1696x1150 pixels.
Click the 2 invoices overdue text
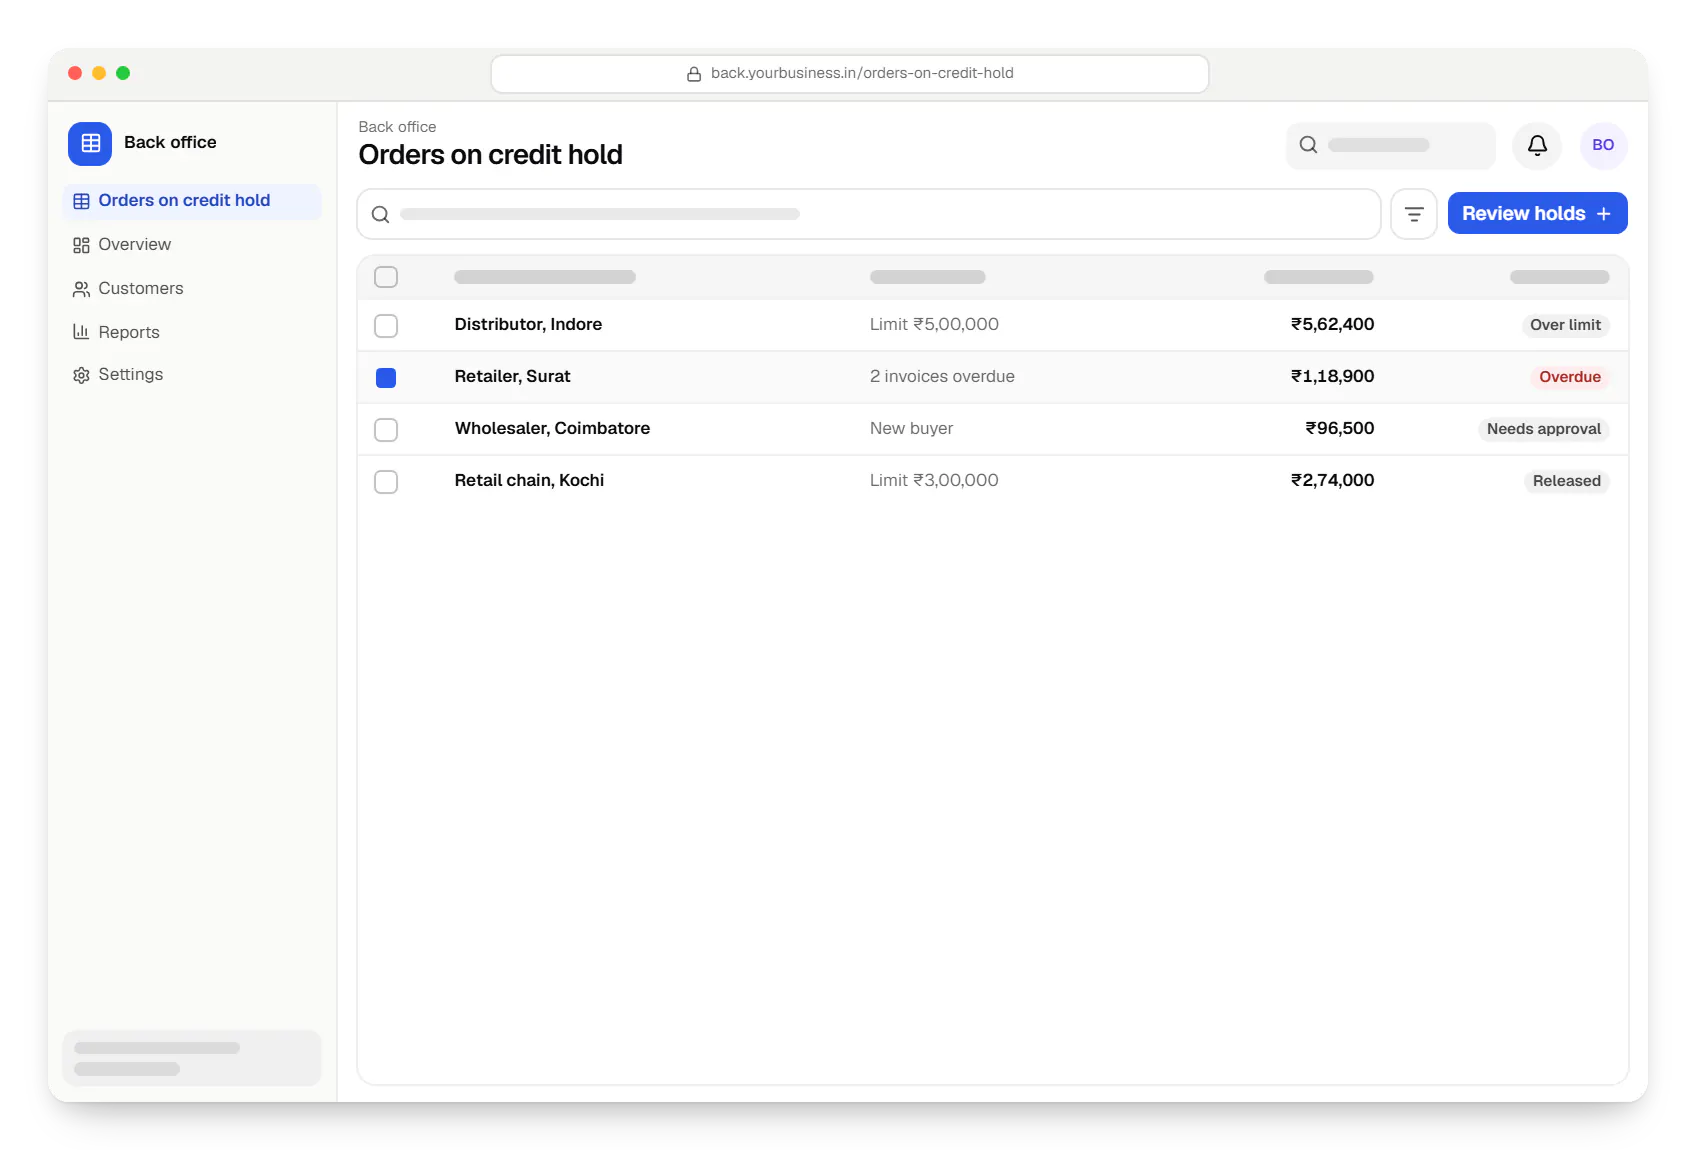[942, 376]
